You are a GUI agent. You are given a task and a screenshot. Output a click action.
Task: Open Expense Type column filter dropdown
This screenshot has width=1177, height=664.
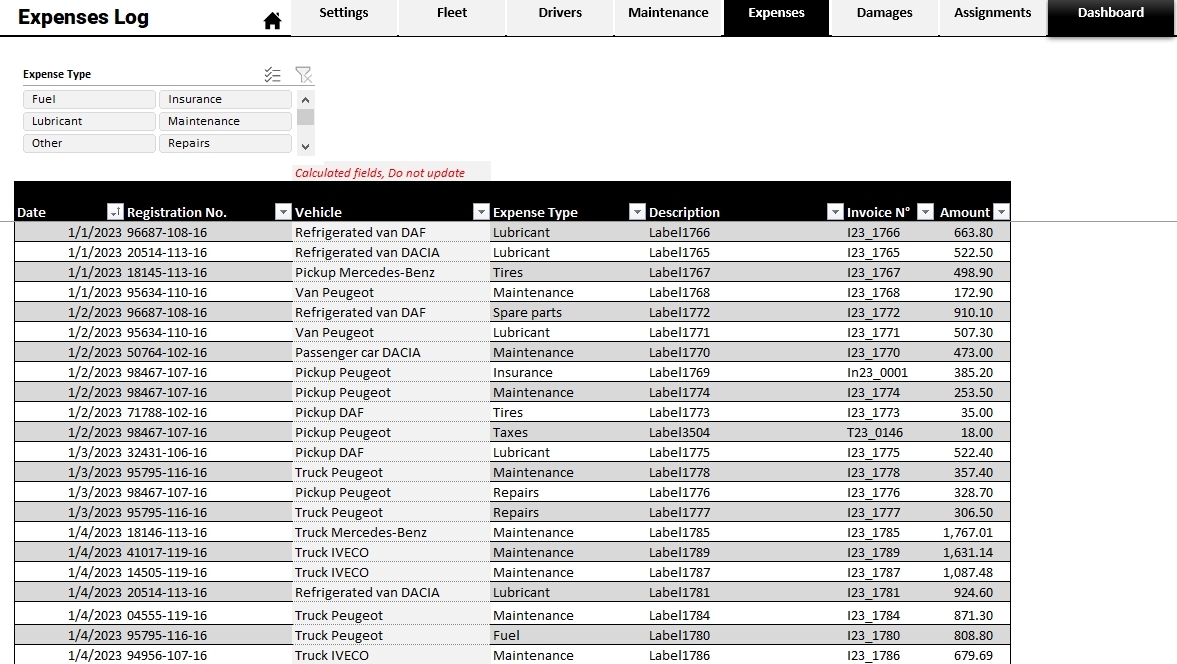click(x=637, y=212)
